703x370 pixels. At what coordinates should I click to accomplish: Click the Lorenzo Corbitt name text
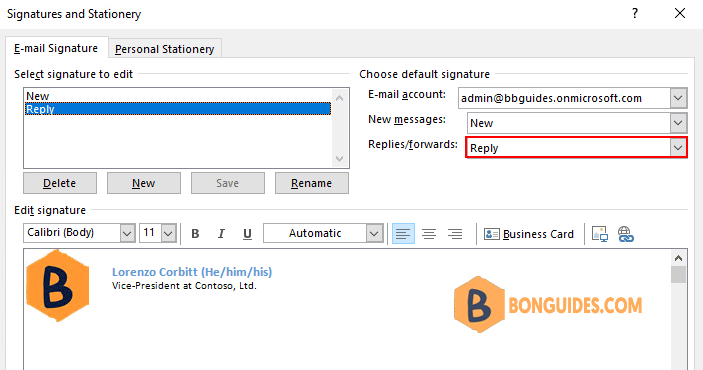pyautogui.click(x=192, y=272)
